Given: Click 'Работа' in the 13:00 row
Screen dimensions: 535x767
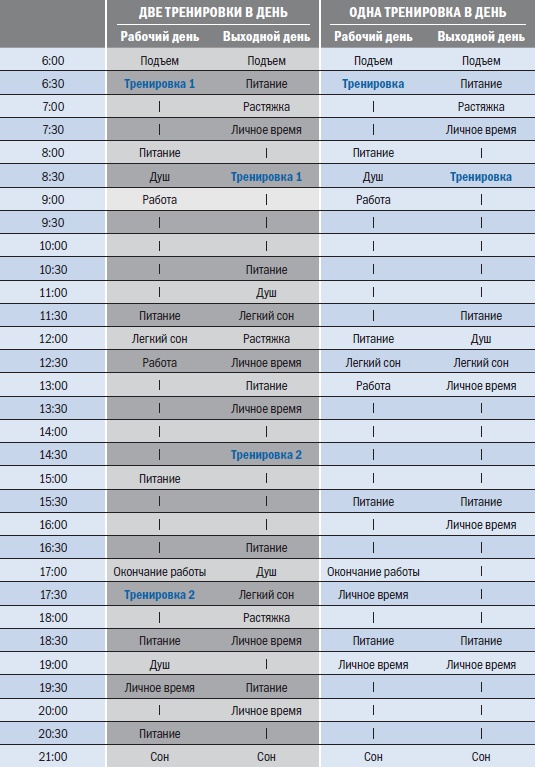Looking at the screenshot, I should point(373,385).
